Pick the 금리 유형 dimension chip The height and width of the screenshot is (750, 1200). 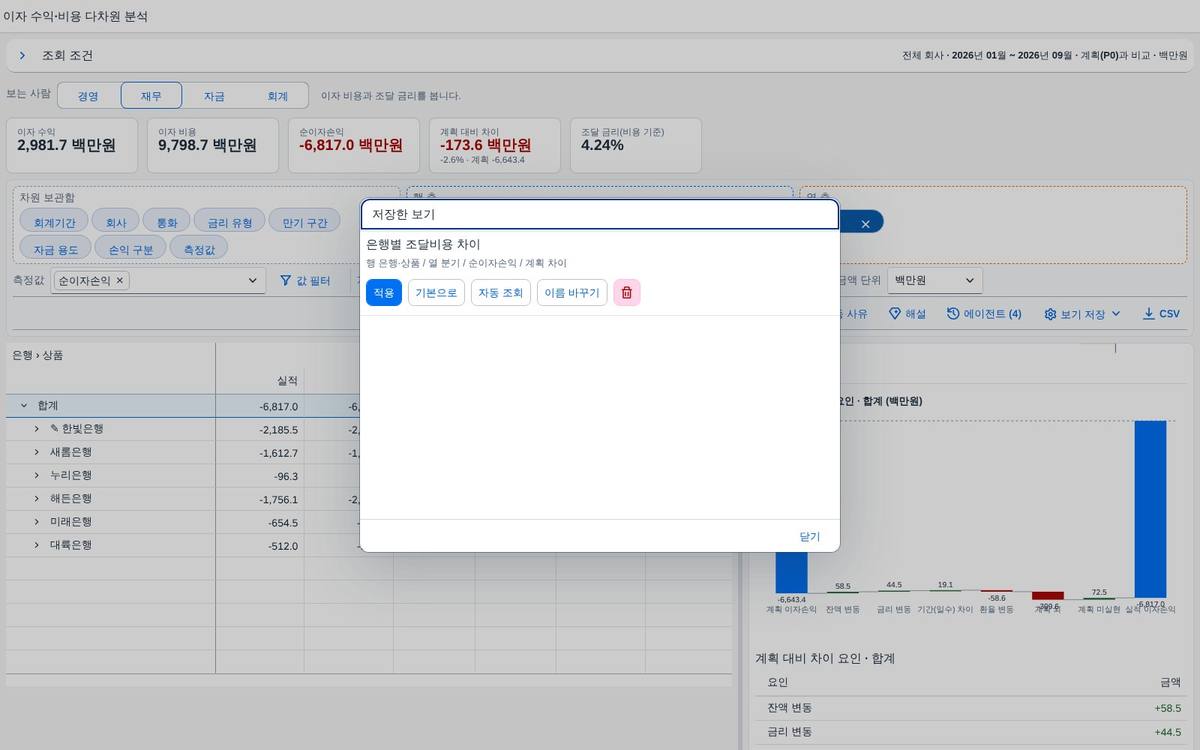229,222
